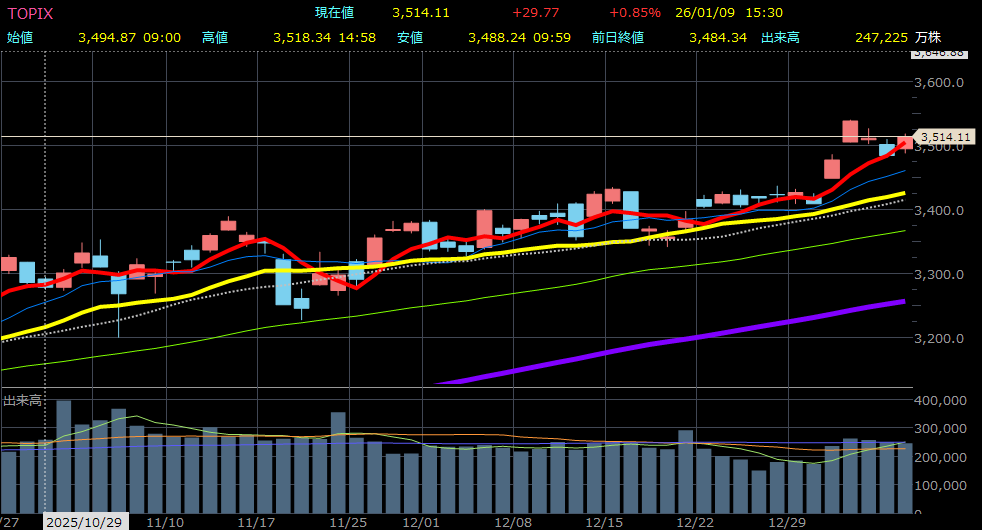Click the volume figure 247,225

click(x=881, y=37)
